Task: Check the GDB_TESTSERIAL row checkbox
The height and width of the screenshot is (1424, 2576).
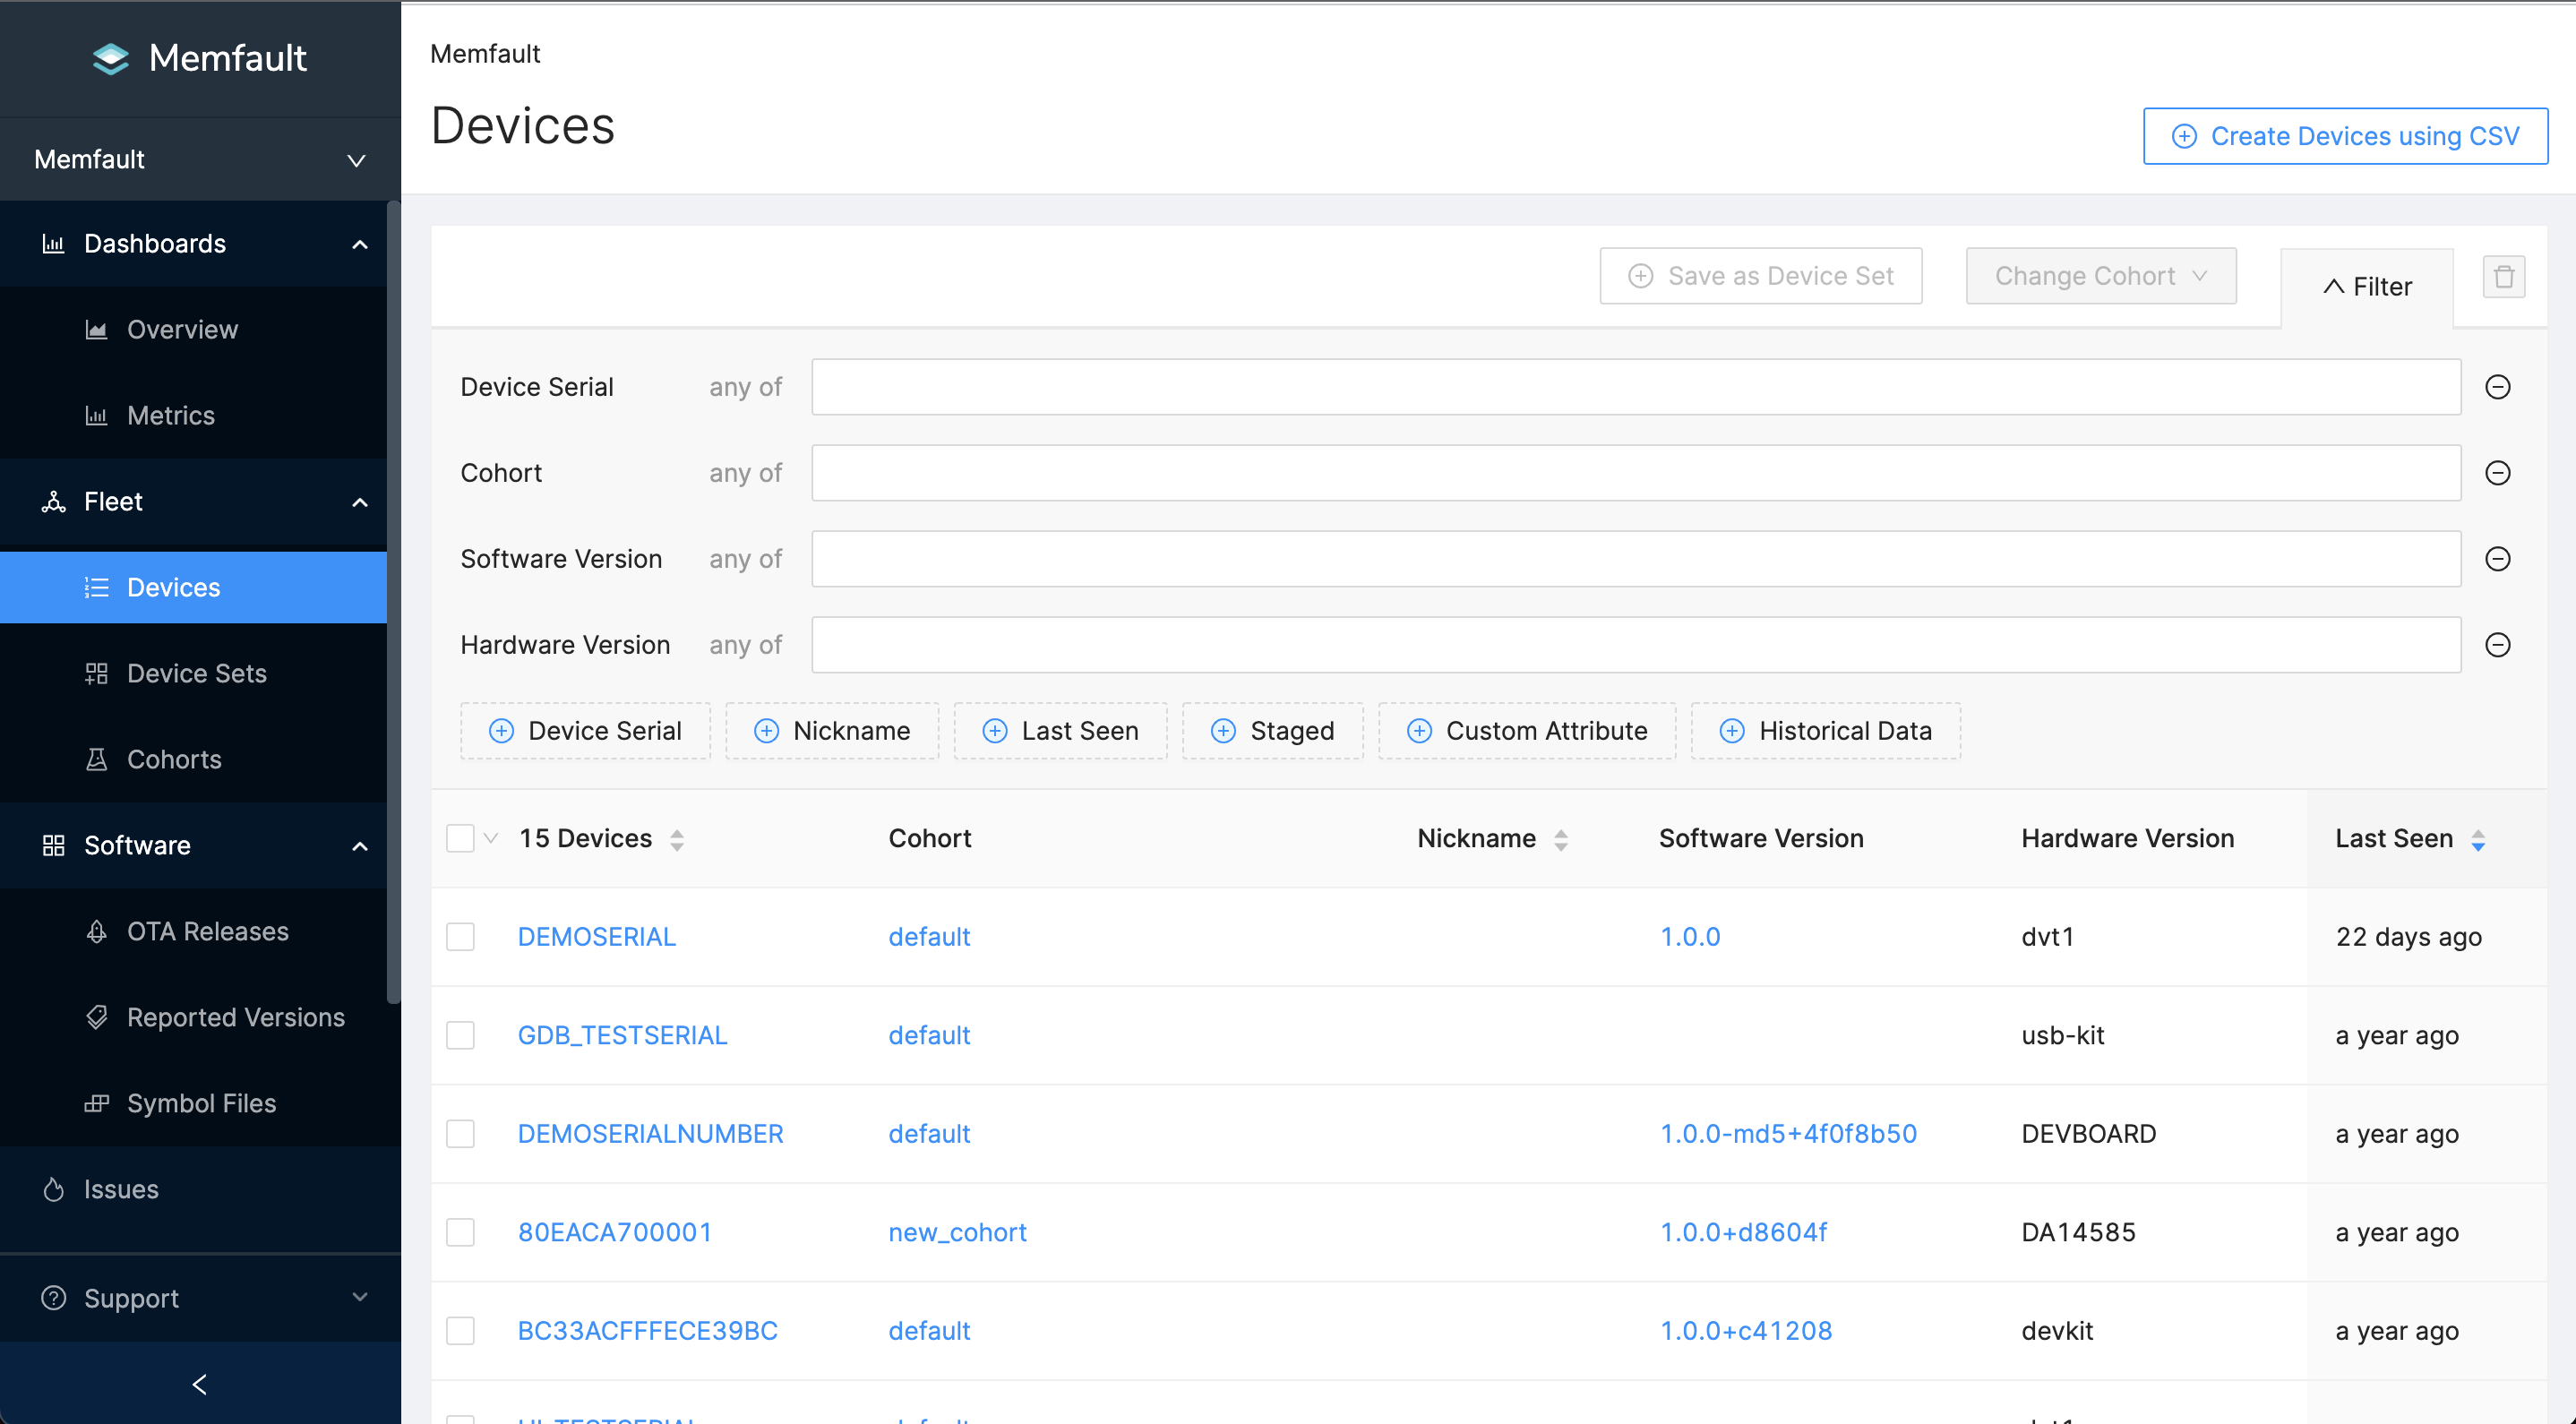Action: pos(460,1035)
